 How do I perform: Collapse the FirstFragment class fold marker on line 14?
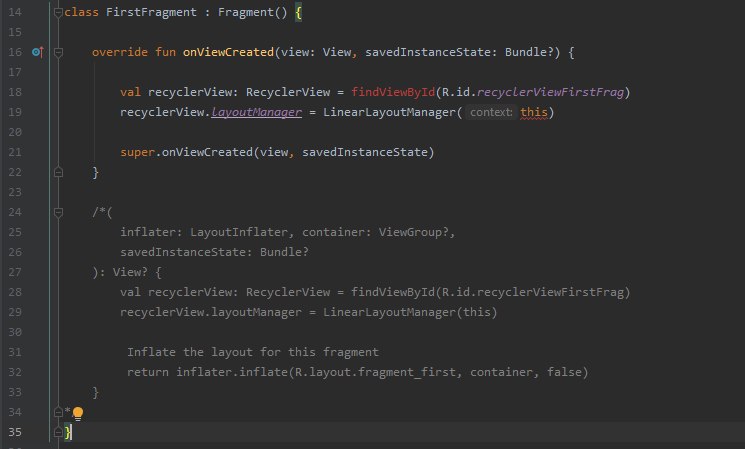click(x=58, y=12)
